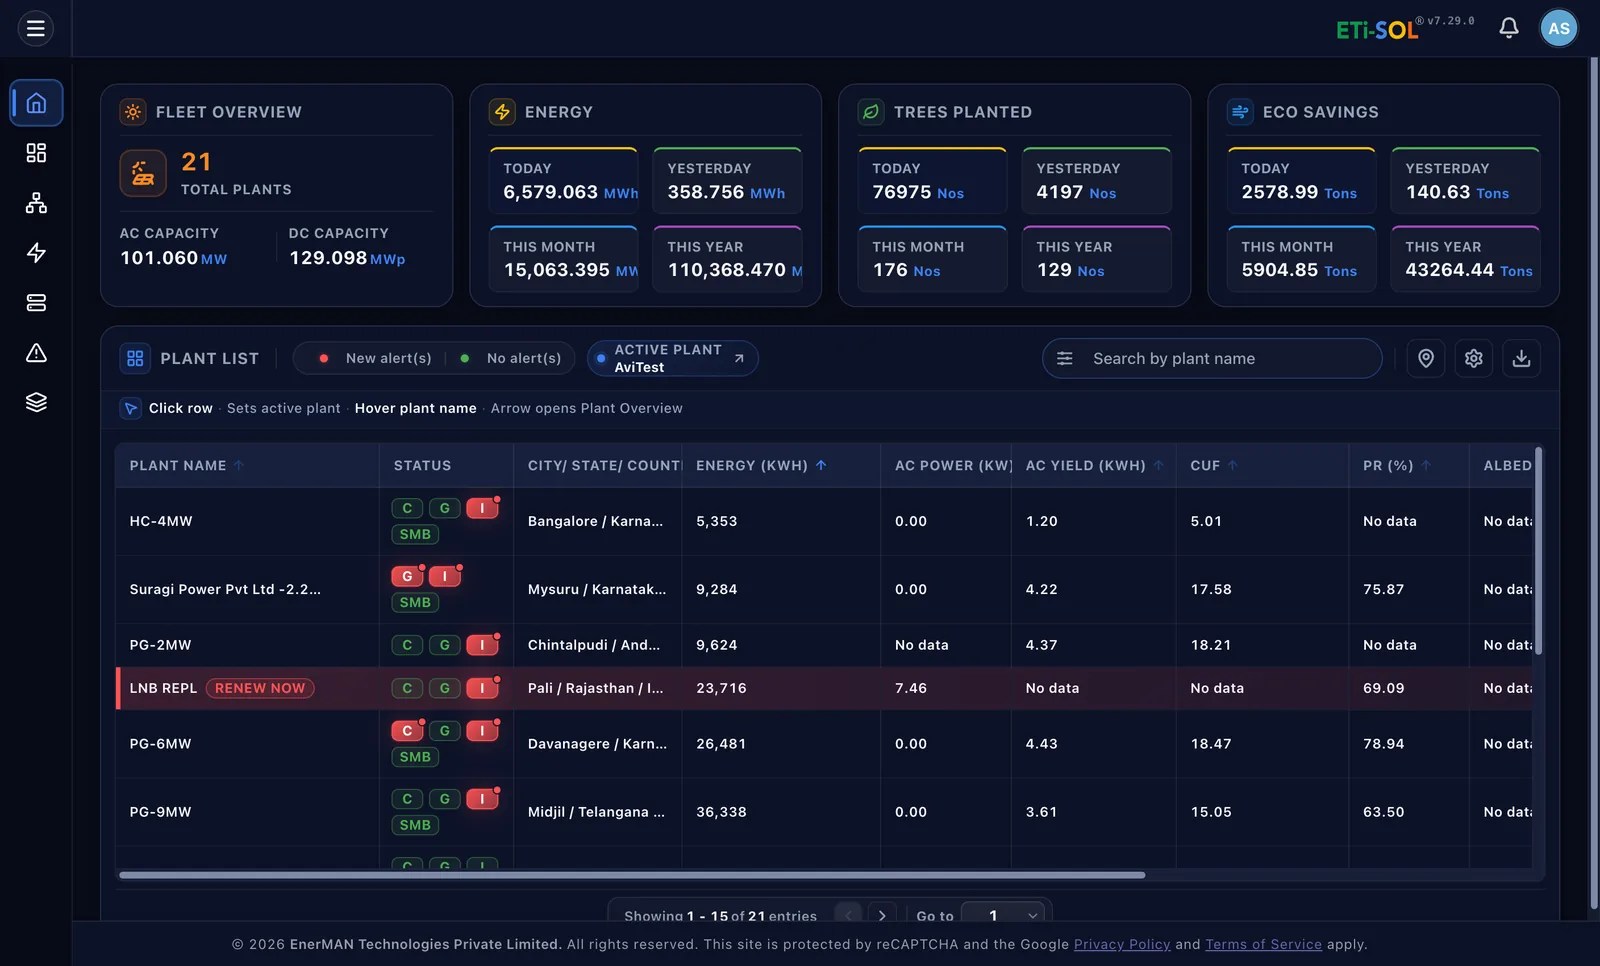
Task: Click the Energy Today 6,579.063 MWh card
Action: (x=564, y=181)
